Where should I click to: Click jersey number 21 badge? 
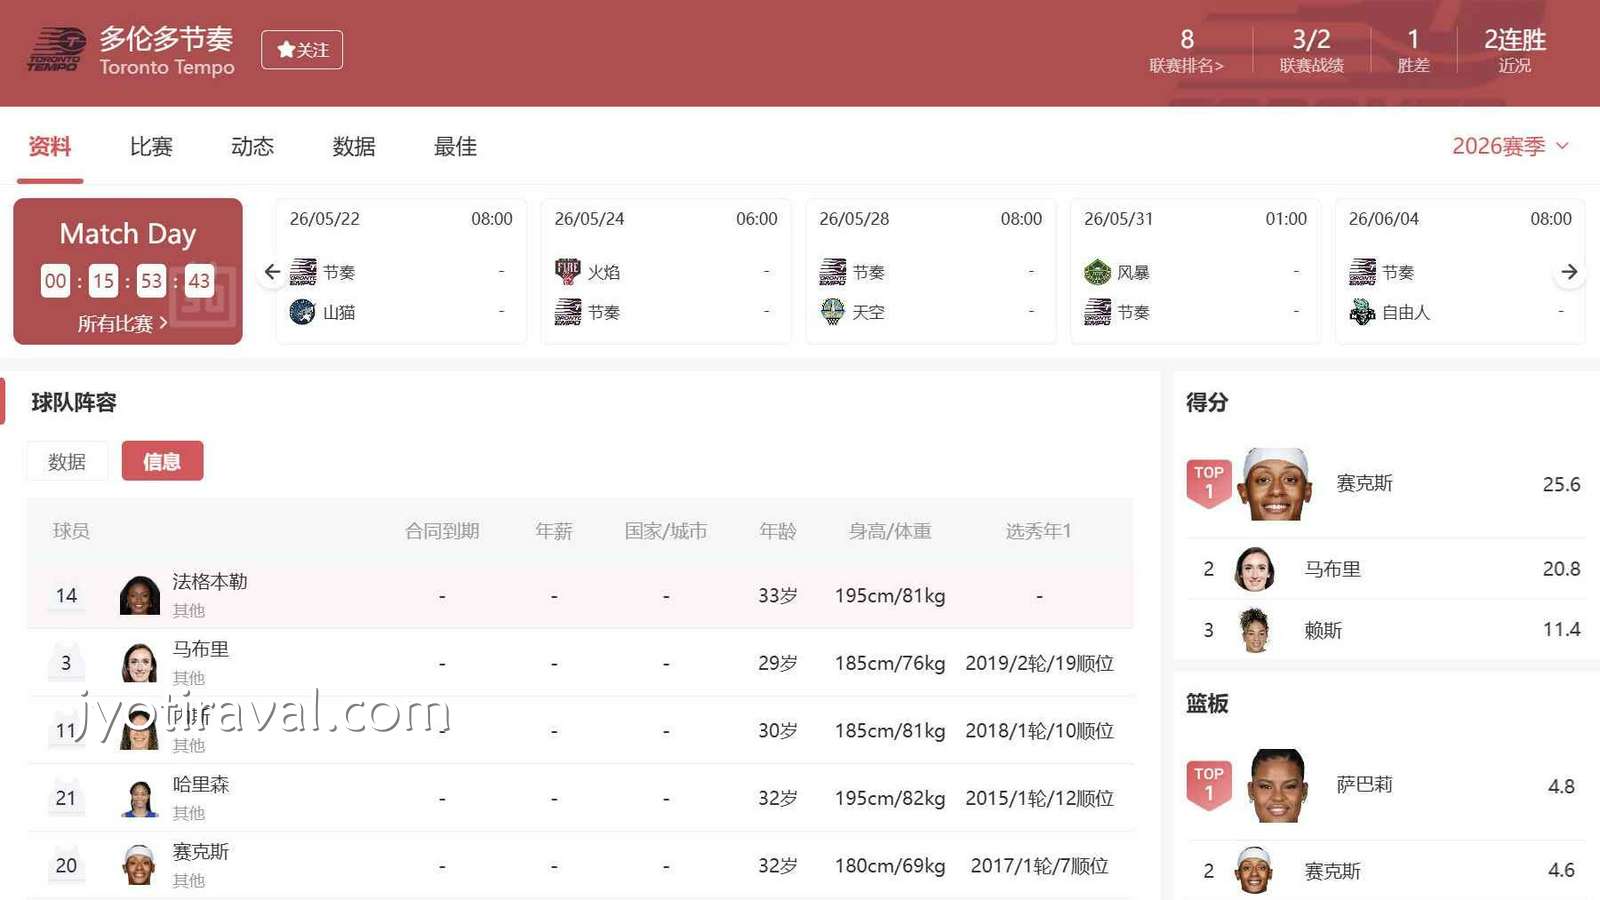point(66,798)
